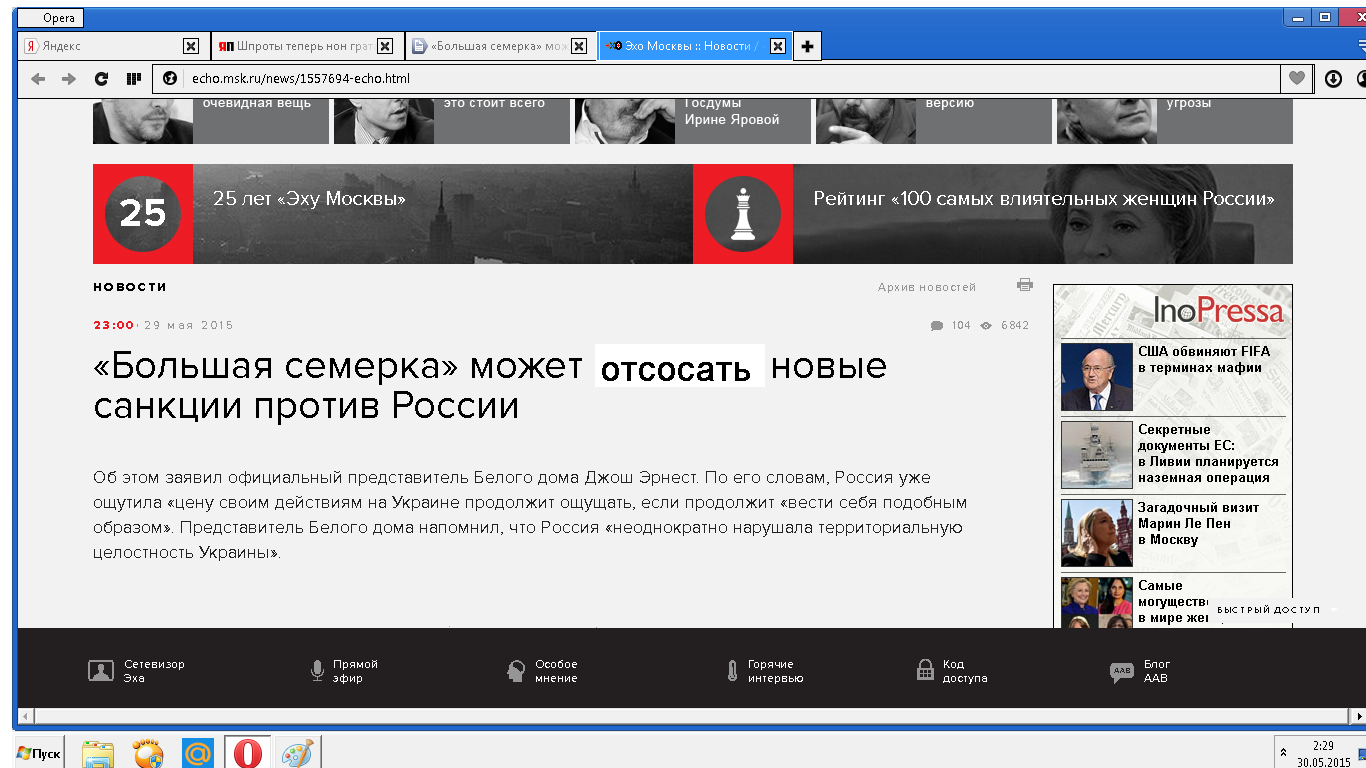This screenshot has width=1366, height=768.
Task: Click the head icon for Особое мнение
Action: tap(516, 671)
